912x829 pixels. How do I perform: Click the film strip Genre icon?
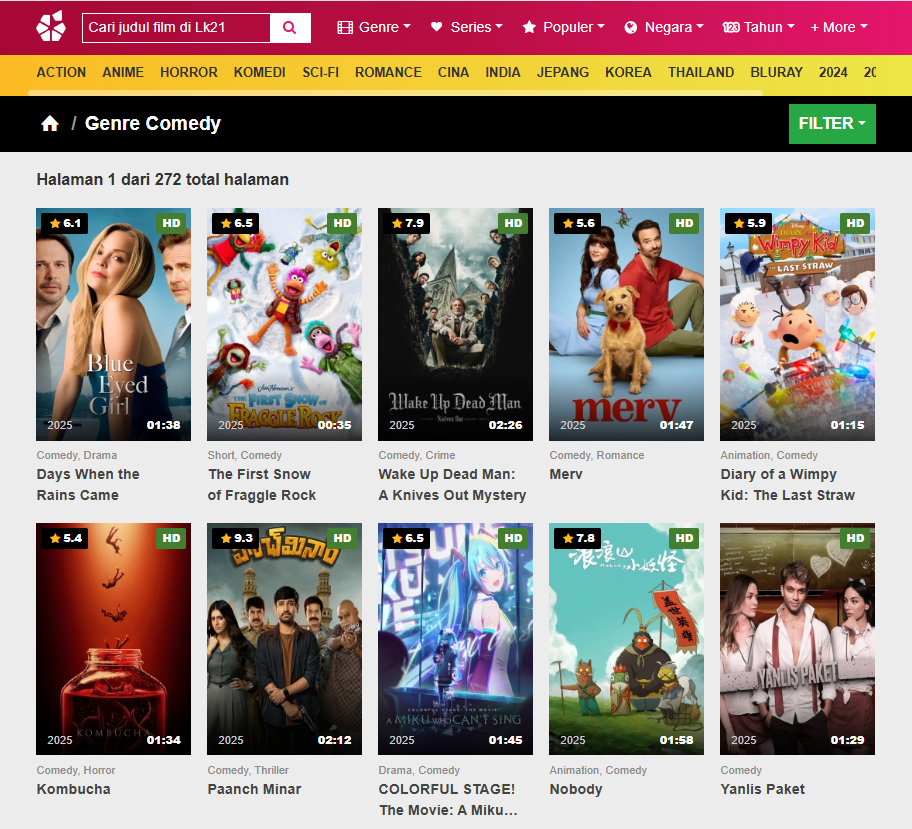345,27
